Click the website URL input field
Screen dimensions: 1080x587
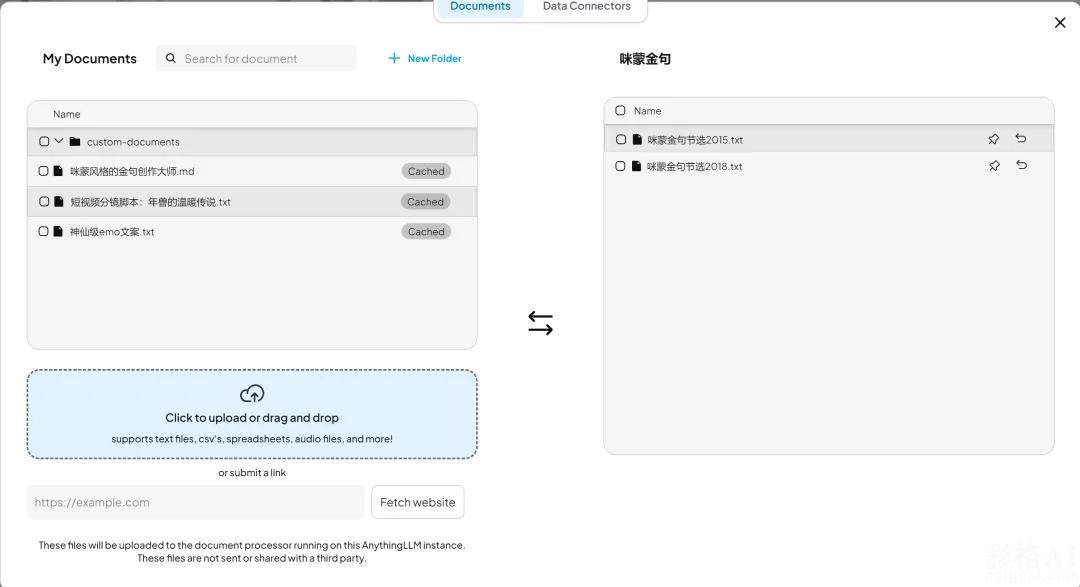tap(196, 502)
